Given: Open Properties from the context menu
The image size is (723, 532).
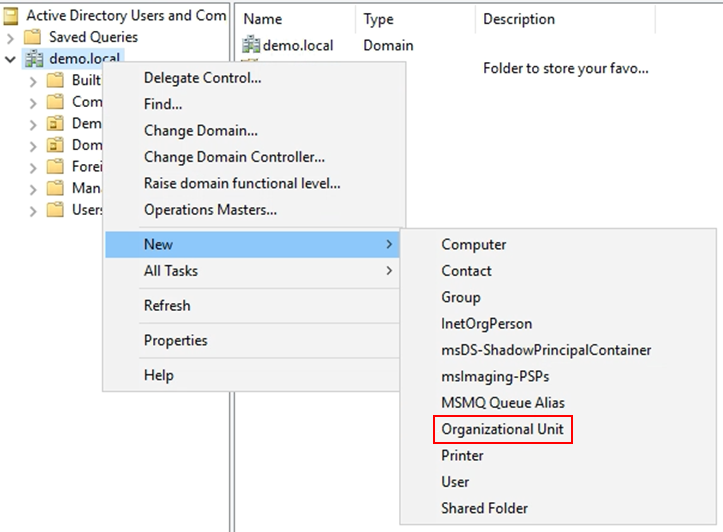Looking at the screenshot, I should pos(176,341).
